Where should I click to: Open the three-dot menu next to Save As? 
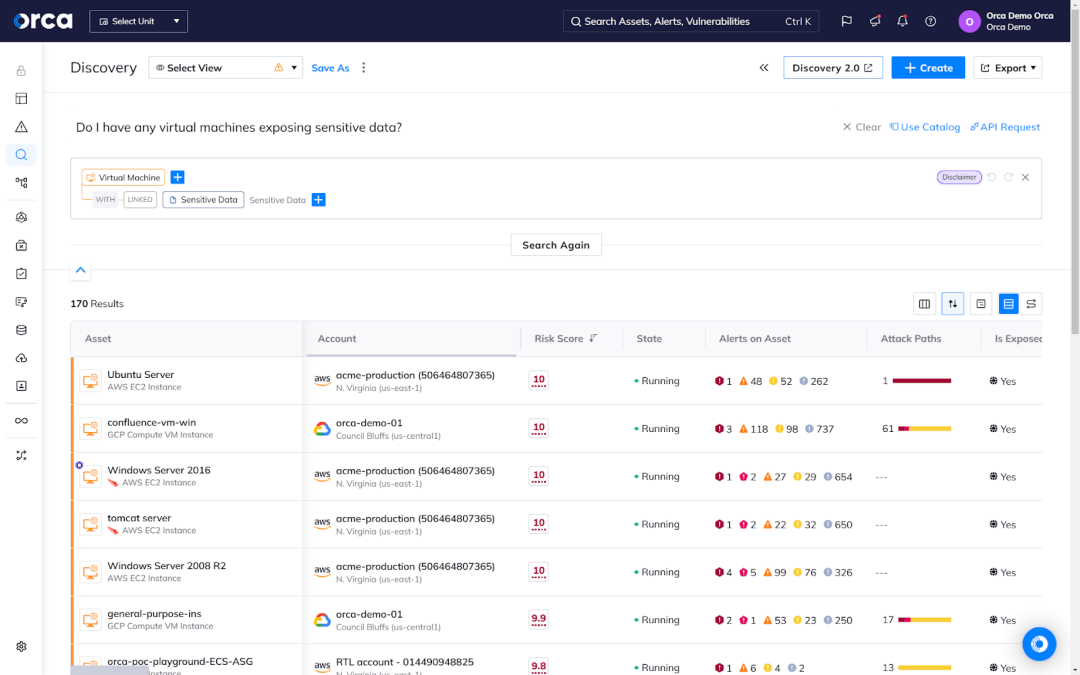[x=364, y=68]
